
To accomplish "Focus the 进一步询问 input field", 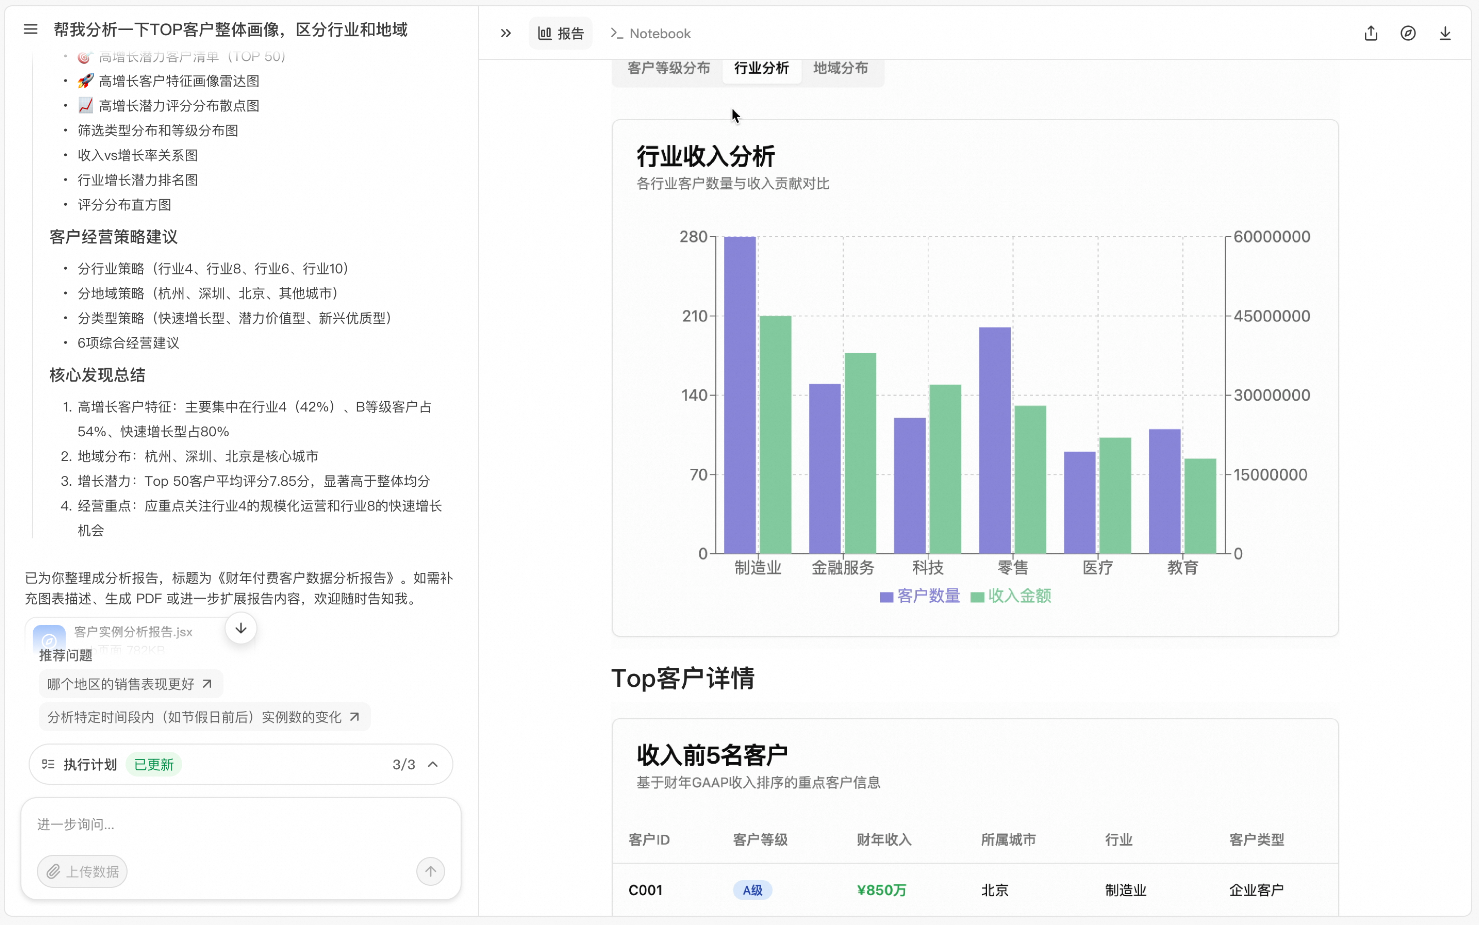I will click(241, 825).
